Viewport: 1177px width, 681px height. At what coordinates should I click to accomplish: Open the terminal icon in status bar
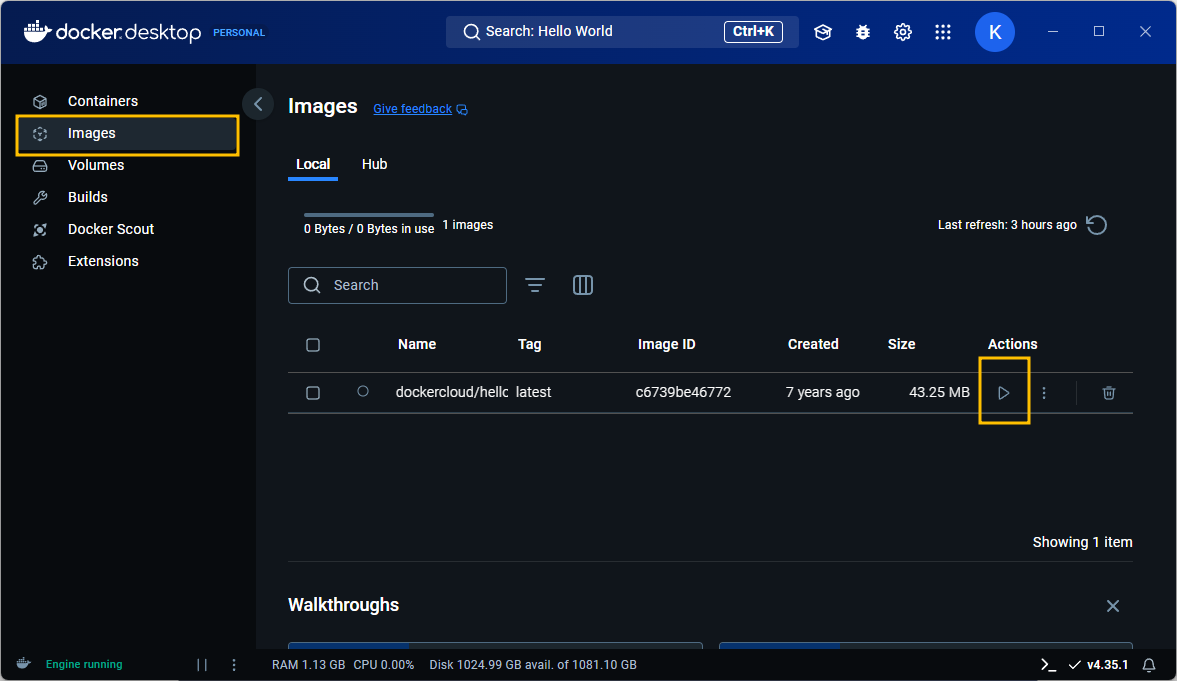point(1048,665)
